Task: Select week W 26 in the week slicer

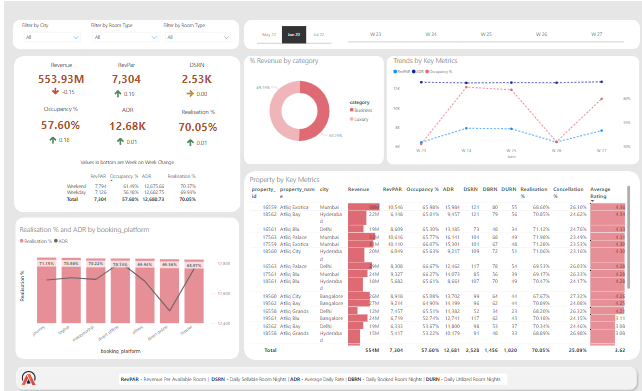Action: pos(541,34)
